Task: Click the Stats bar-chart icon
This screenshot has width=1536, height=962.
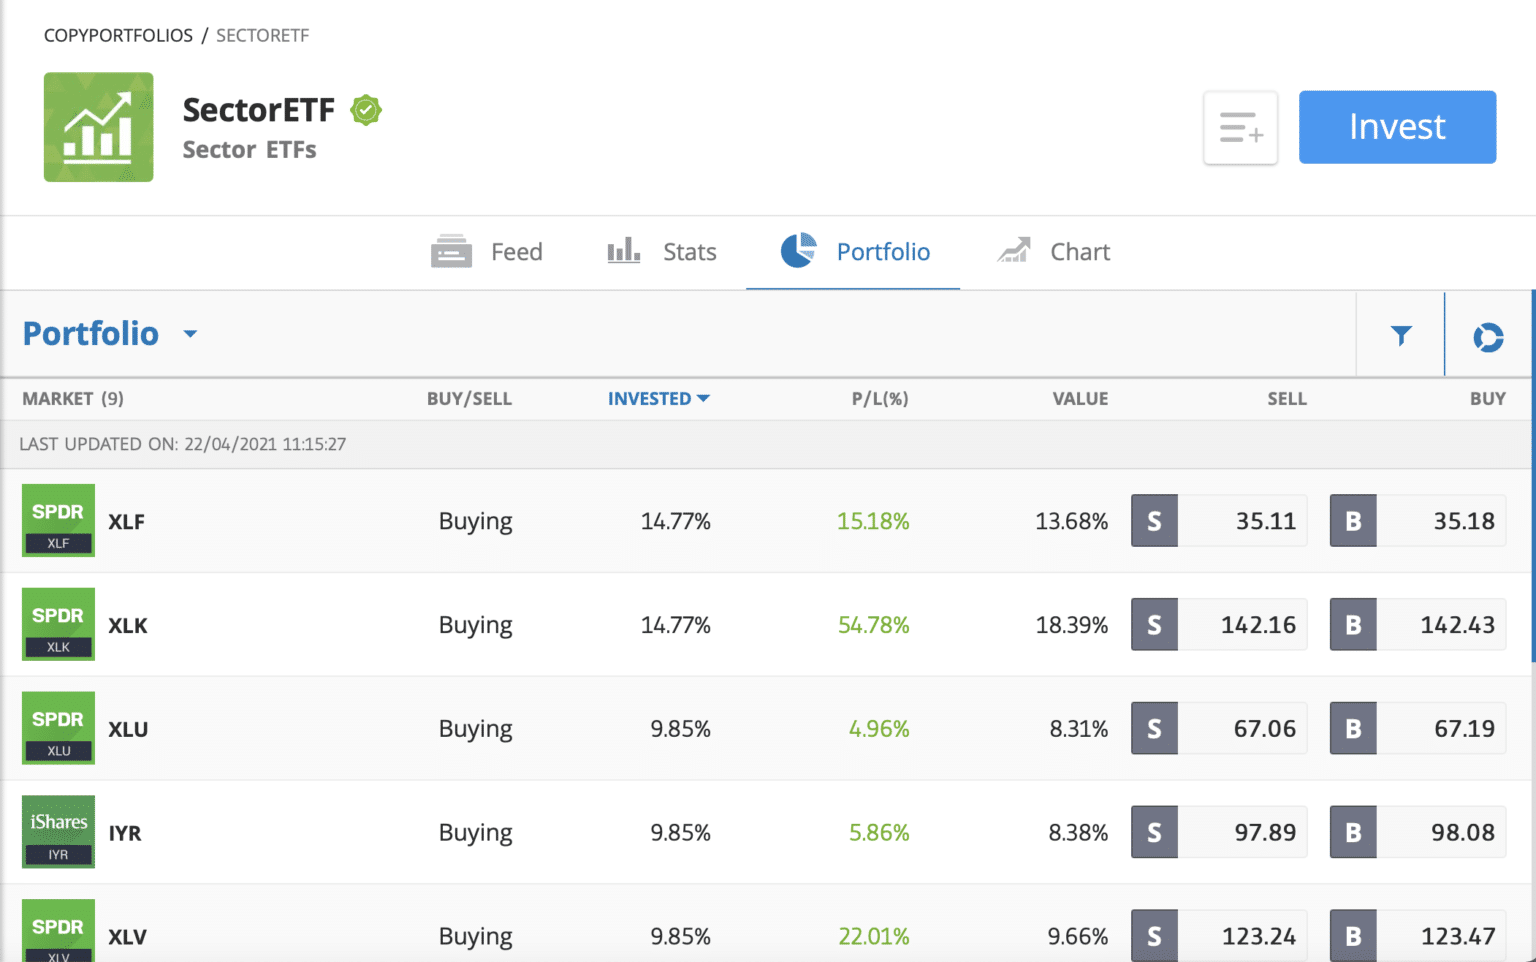Action: [x=623, y=251]
